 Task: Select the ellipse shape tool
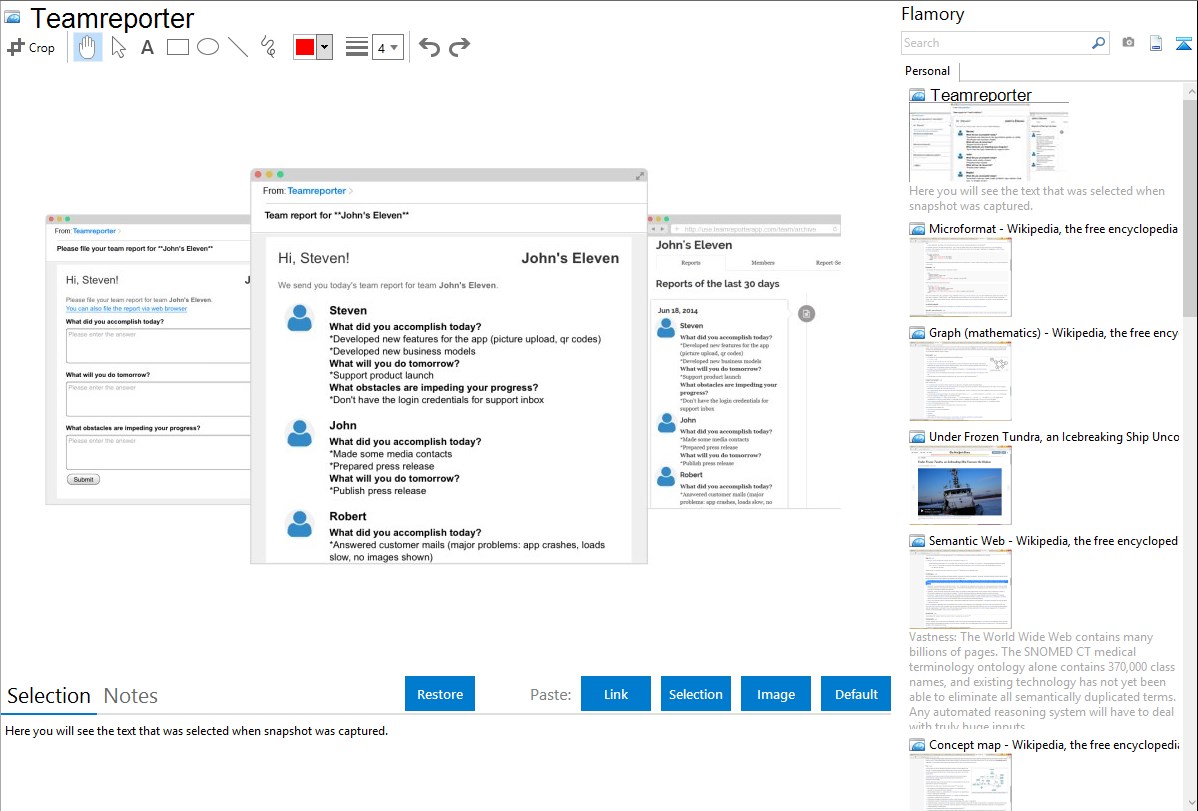(208, 47)
